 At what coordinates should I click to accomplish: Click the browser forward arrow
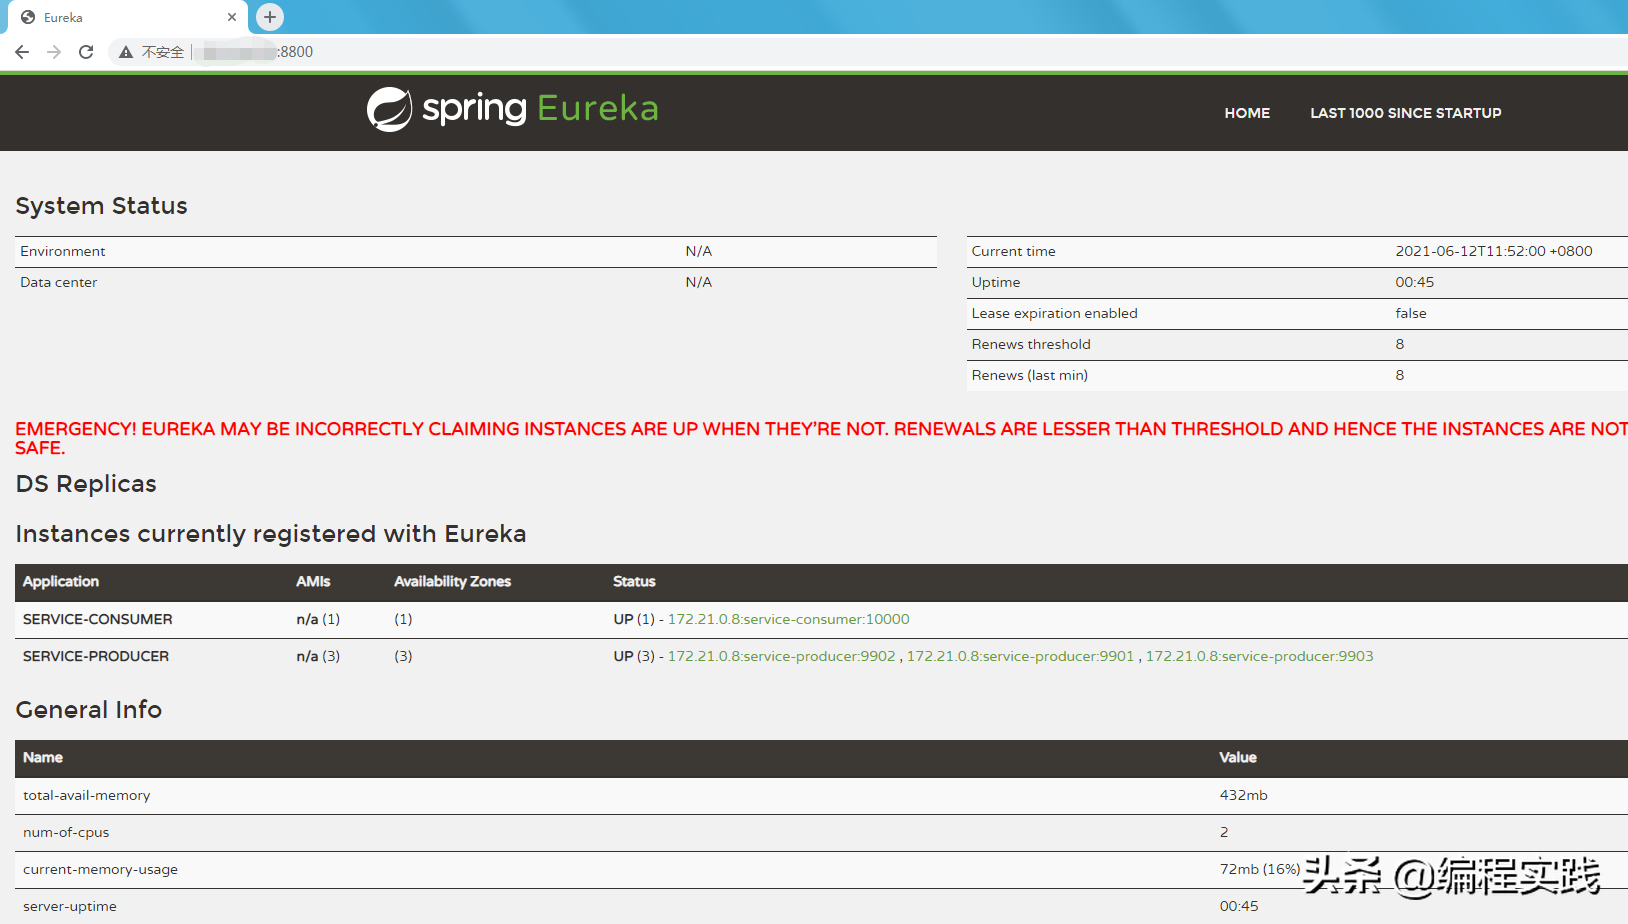click(54, 52)
